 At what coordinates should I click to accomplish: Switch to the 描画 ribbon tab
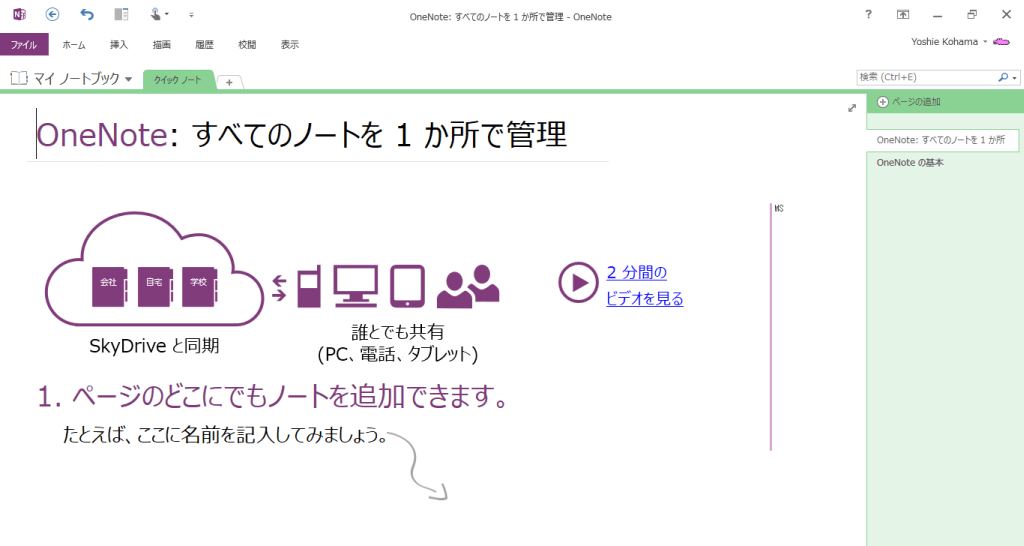[161, 44]
